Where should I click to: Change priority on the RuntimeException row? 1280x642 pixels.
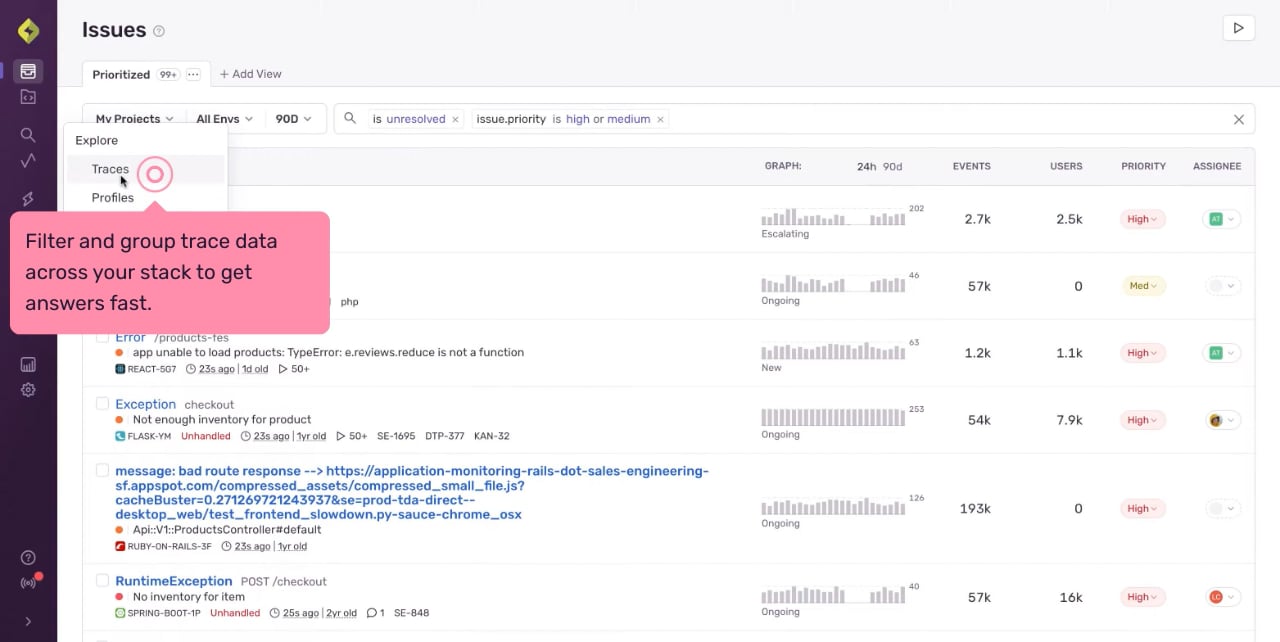click(1142, 597)
